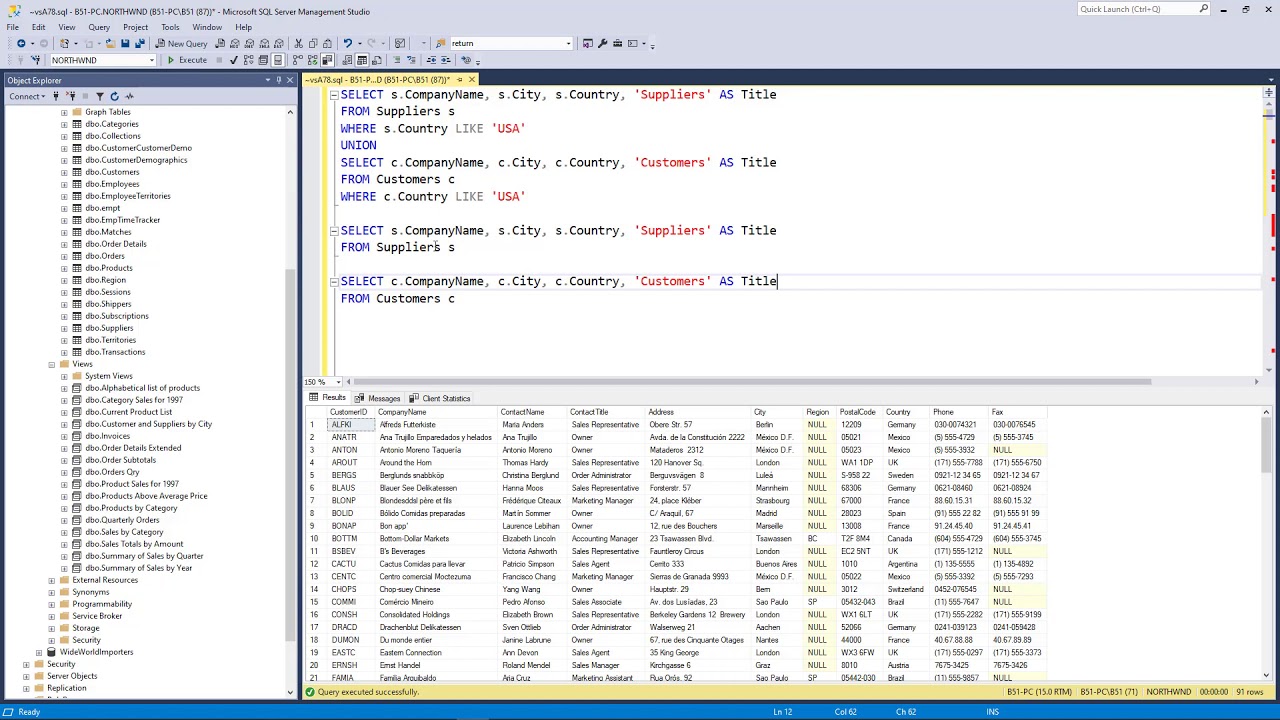Click the Undo toolbar icon

pyautogui.click(x=347, y=43)
